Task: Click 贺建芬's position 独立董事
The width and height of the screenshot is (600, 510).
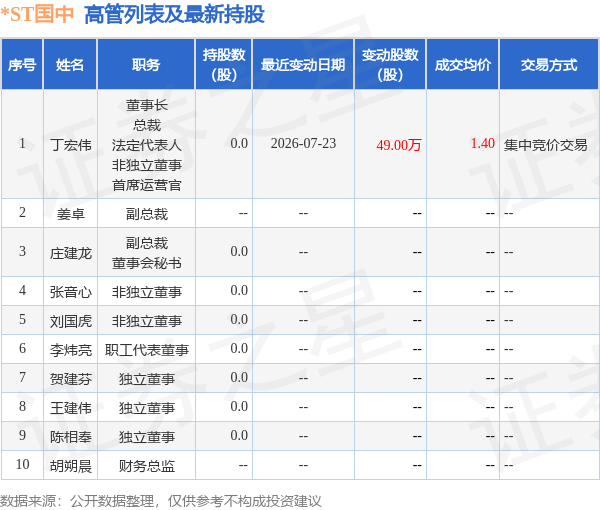Action: coord(147,379)
